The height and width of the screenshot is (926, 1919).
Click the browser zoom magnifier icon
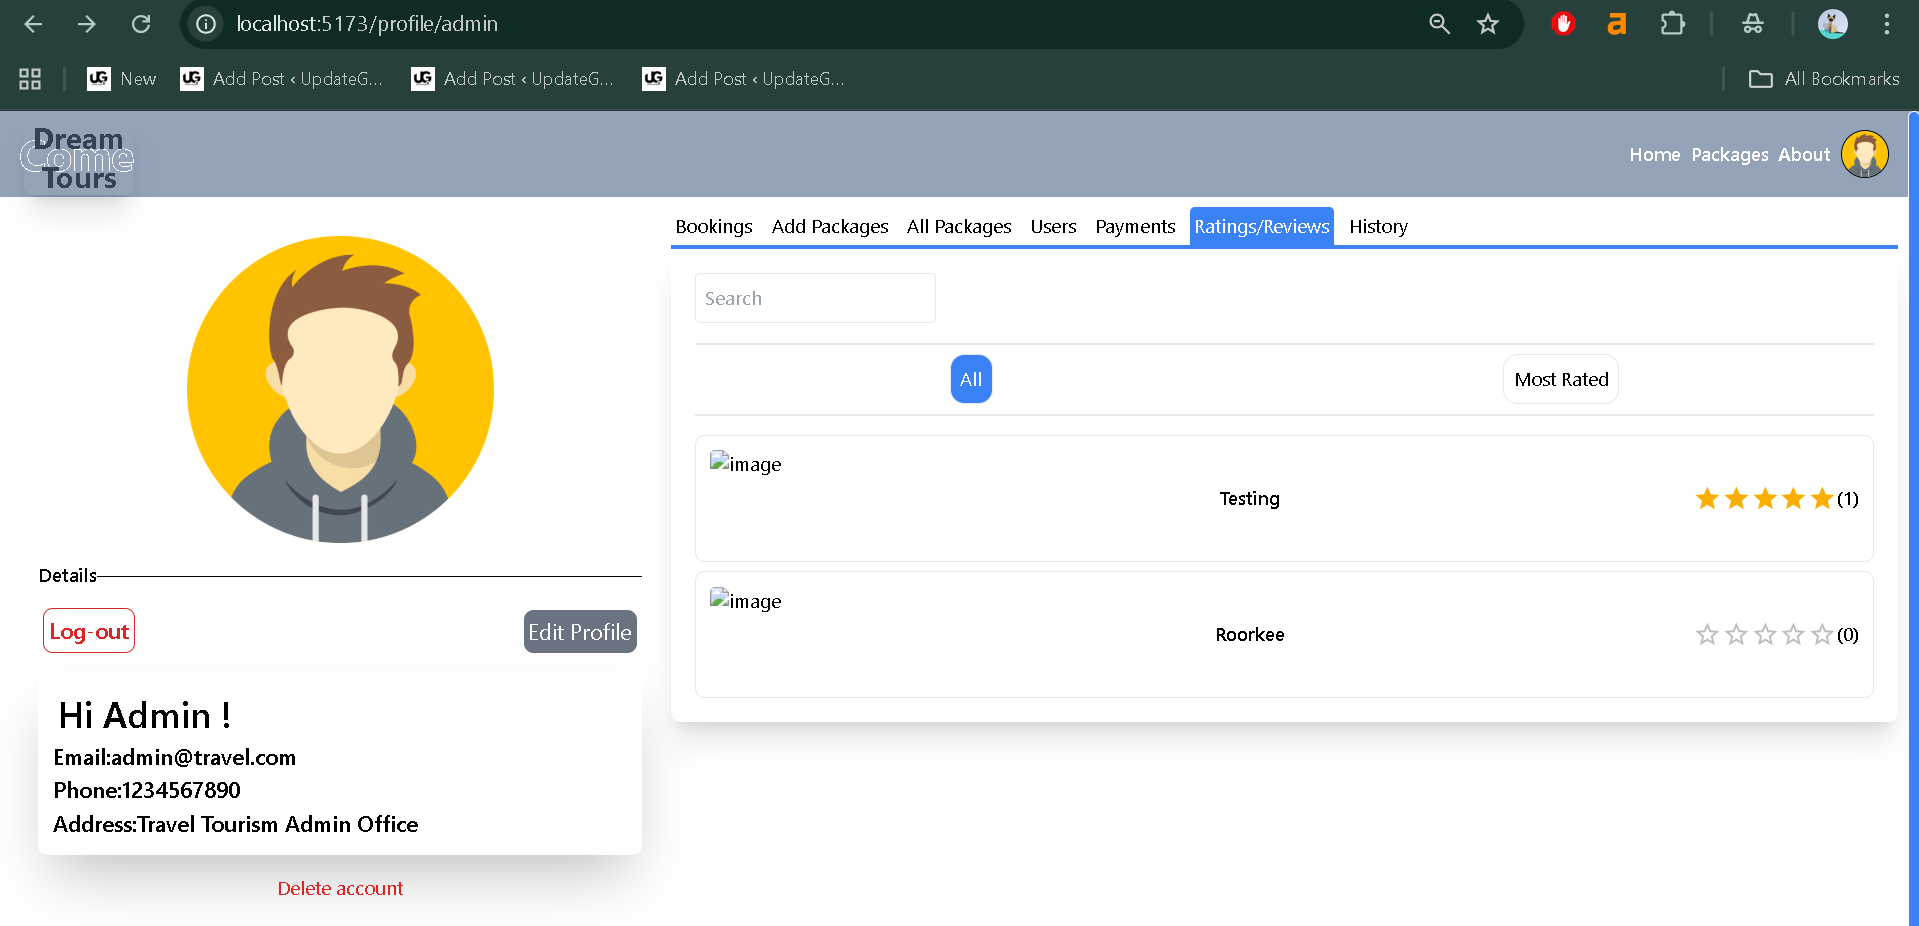(1439, 24)
